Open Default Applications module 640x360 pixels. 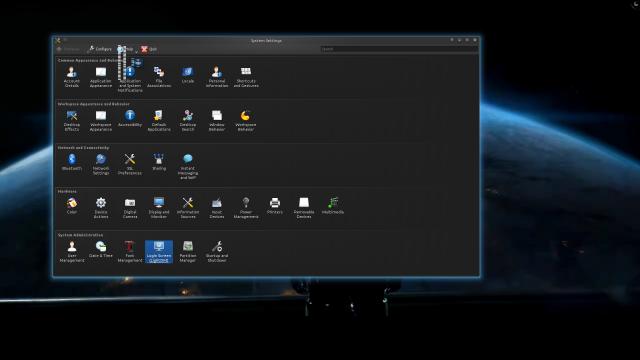pyautogui.click(x=159, y=121)
